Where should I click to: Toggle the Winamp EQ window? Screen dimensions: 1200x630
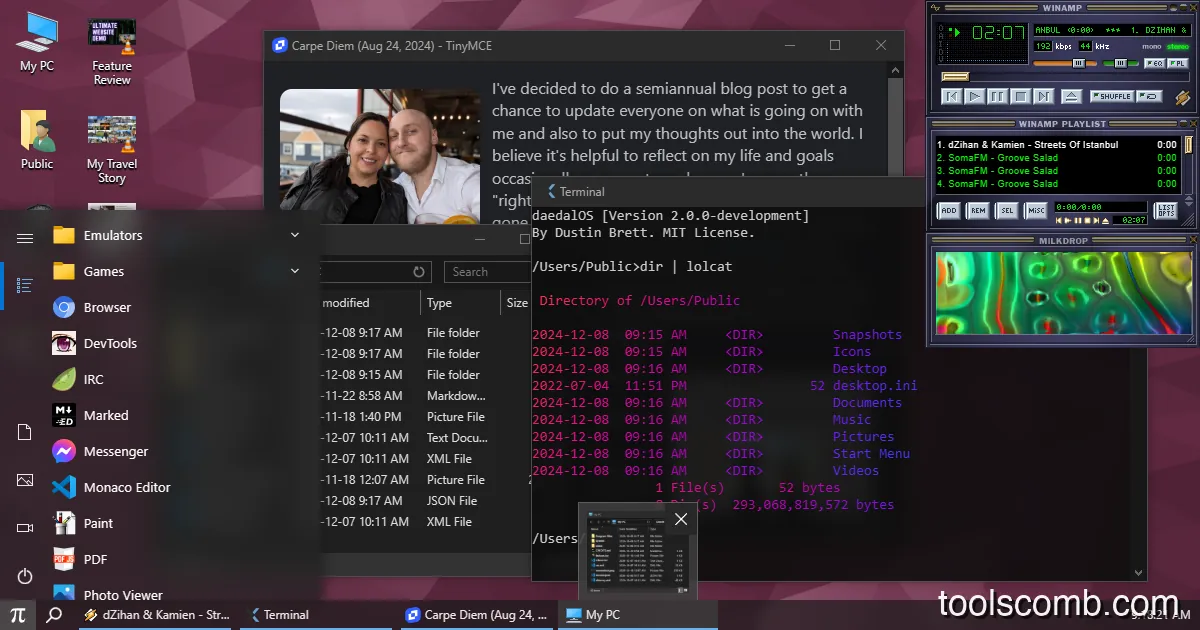tap(1153, 63)
